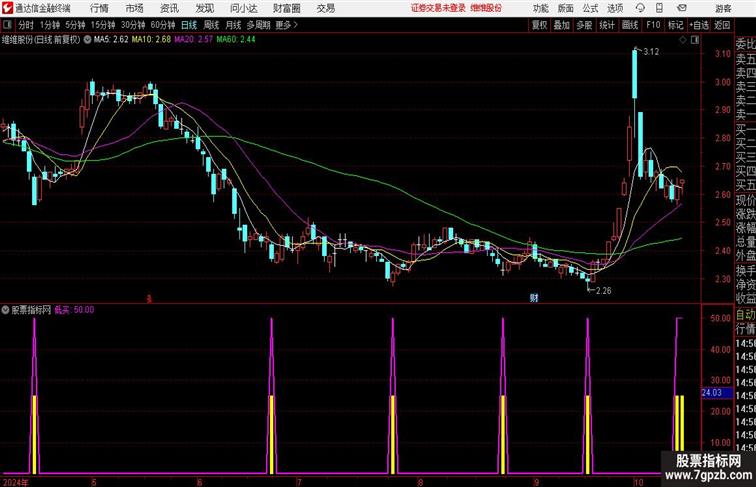Open the 发现 menu
756x487 pixels.
[205, 8]
